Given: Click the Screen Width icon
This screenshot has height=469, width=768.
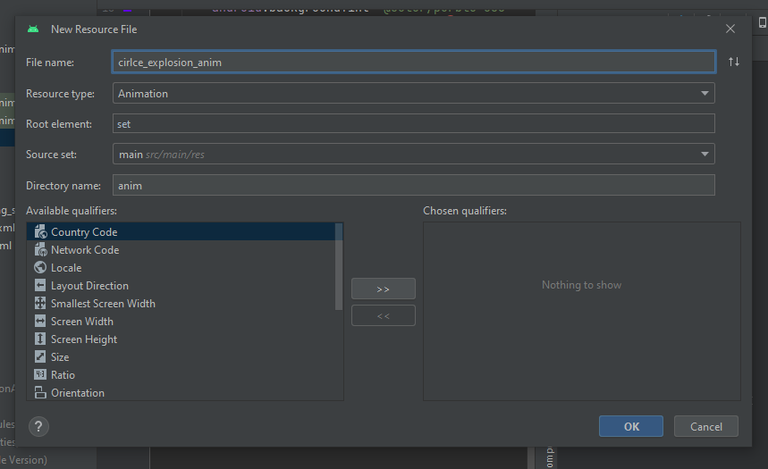Looking at the screenshot, I should pyautogui.click(x=40, y=321).
